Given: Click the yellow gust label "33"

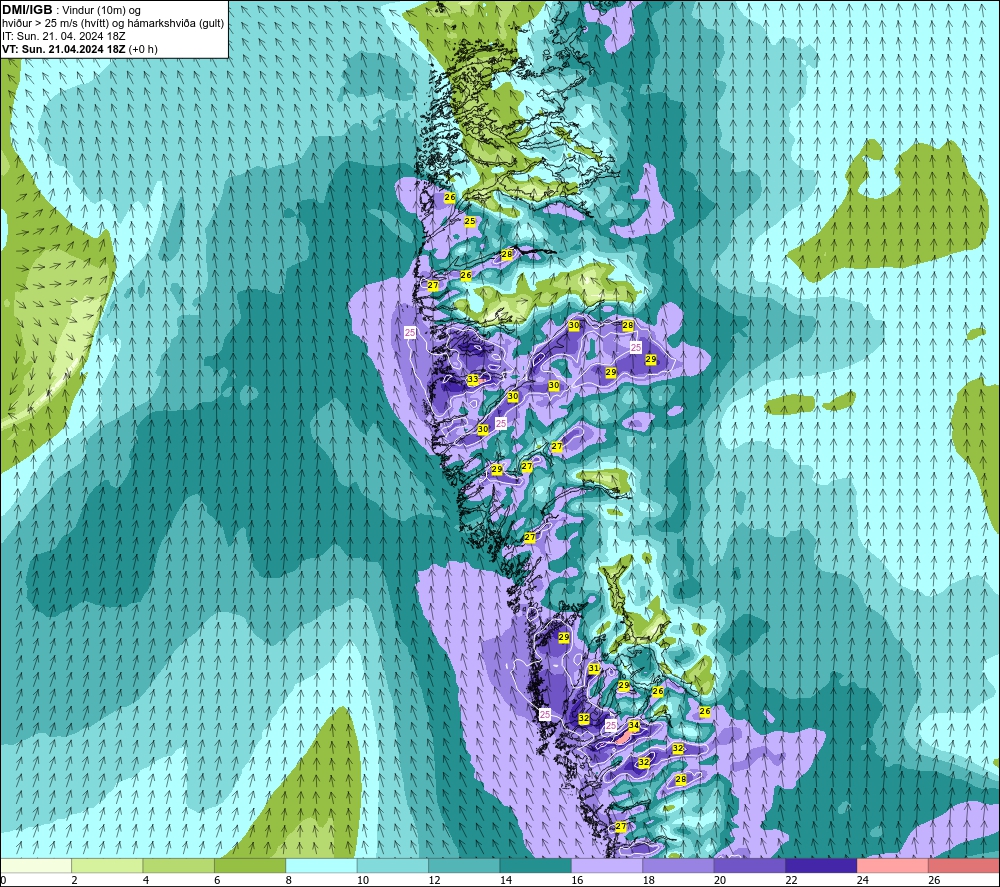Looking at the screenshot, I should (473, 379).
